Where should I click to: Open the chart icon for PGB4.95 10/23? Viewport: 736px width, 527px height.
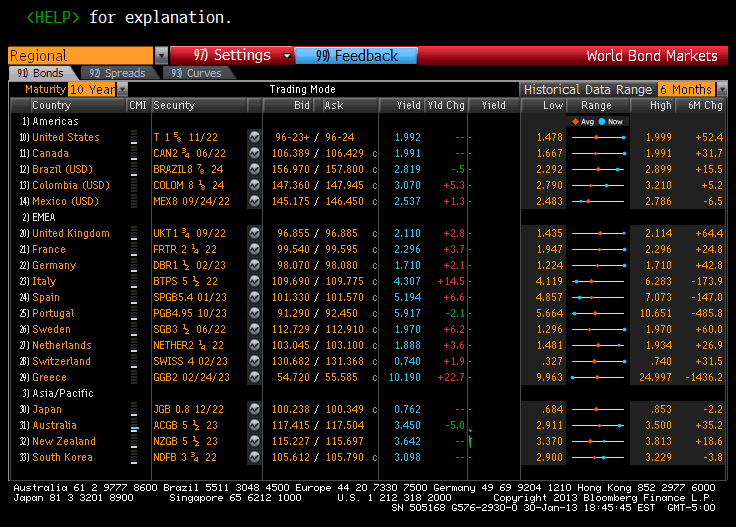click(x=254, y=313)
